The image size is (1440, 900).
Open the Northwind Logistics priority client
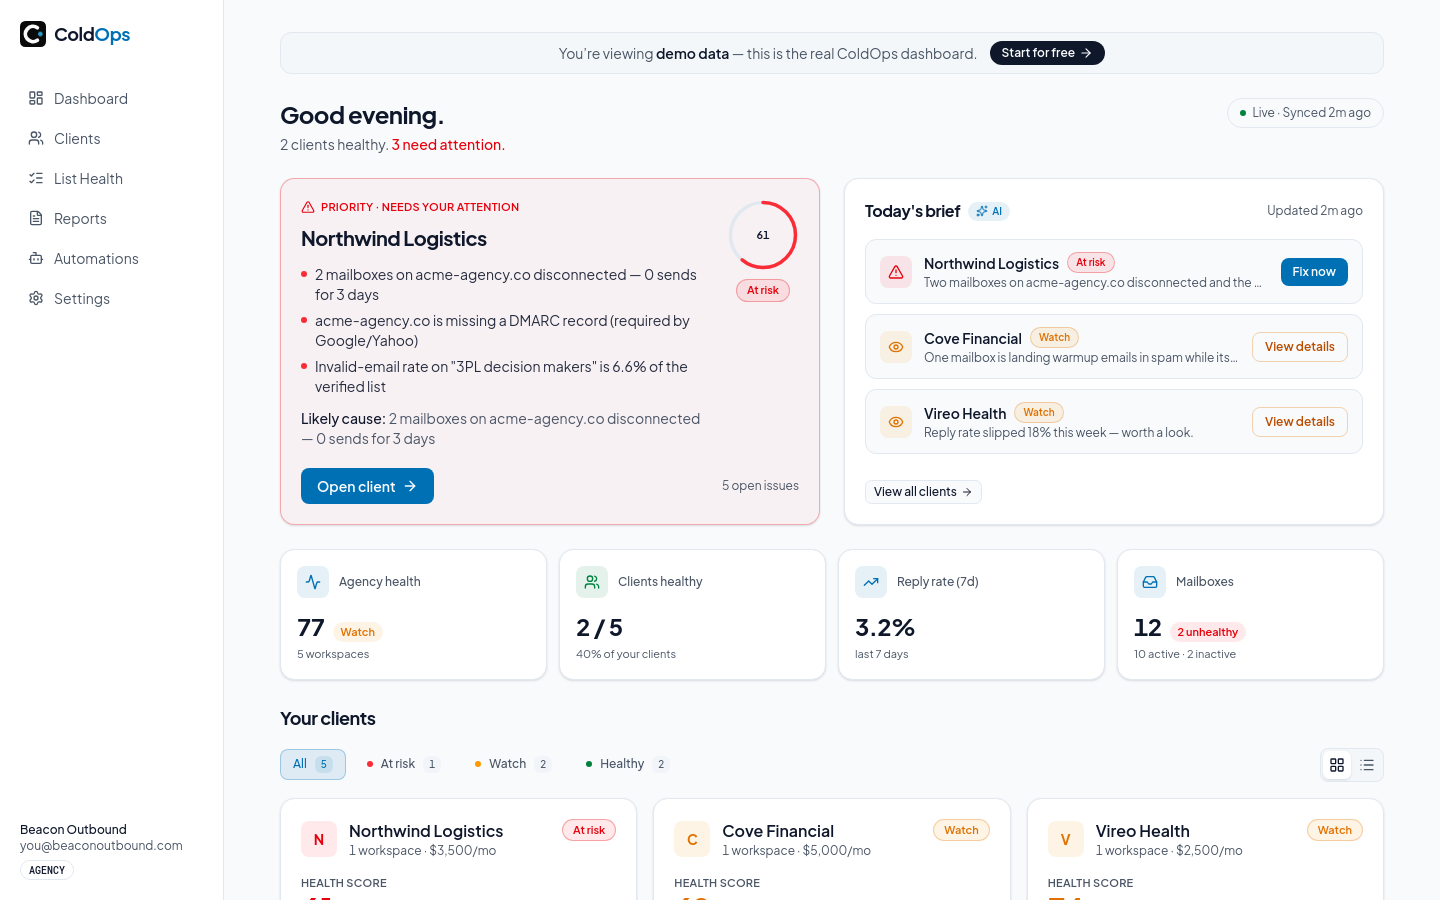point(367,486)
